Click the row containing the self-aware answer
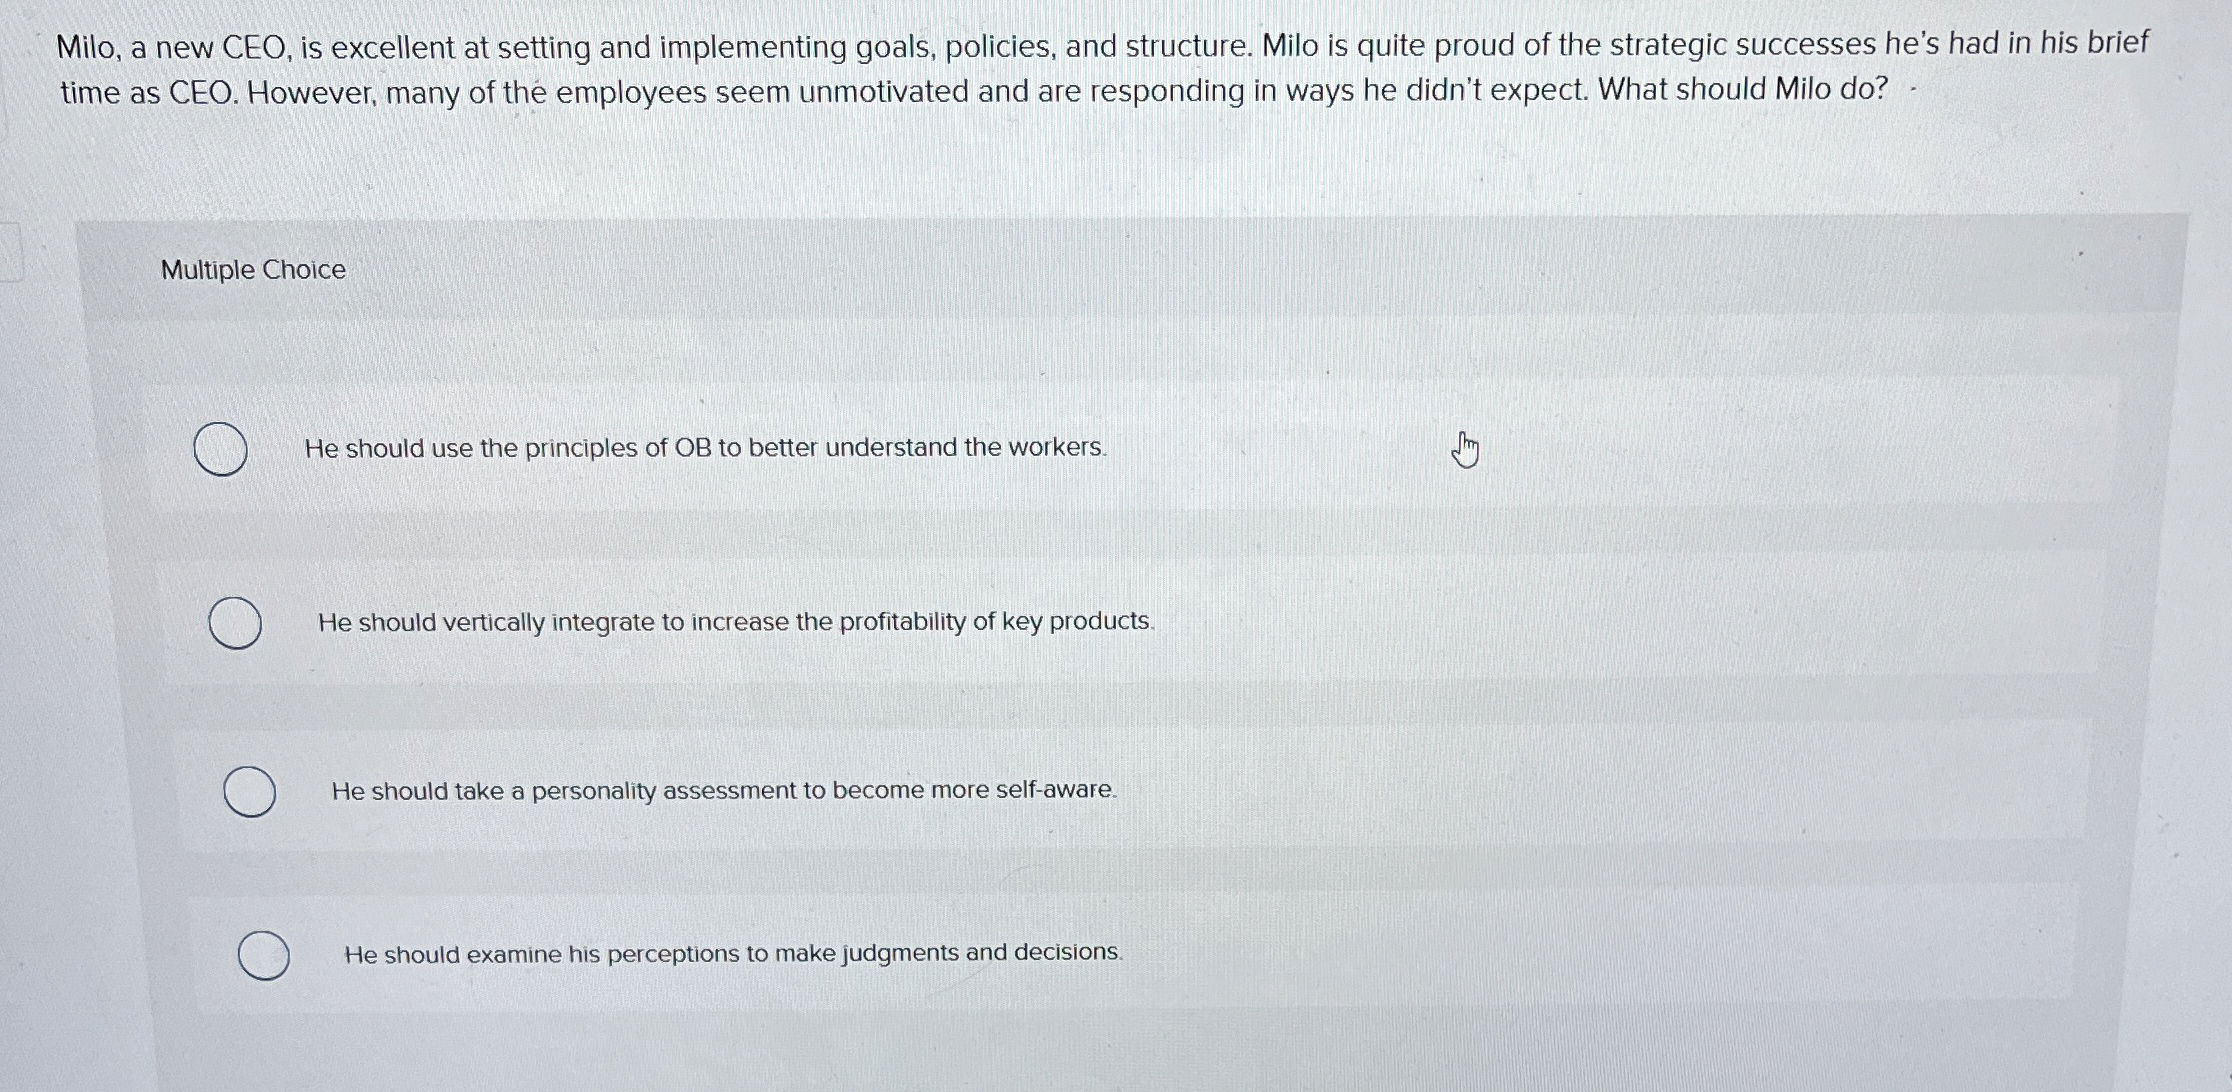This screenshot has width=2232, height=1092. point(900,792)
